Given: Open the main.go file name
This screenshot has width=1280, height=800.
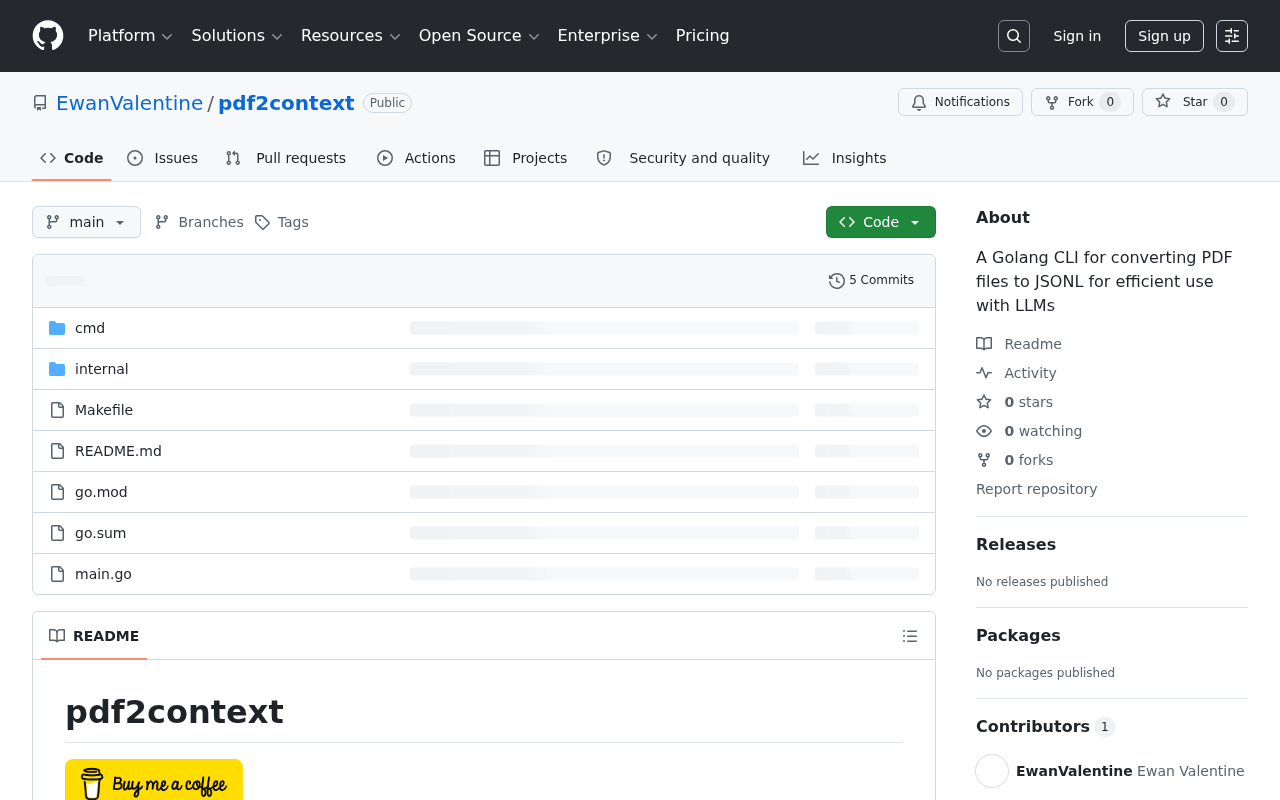Looking at the screenshot, I should coord(103,574).
